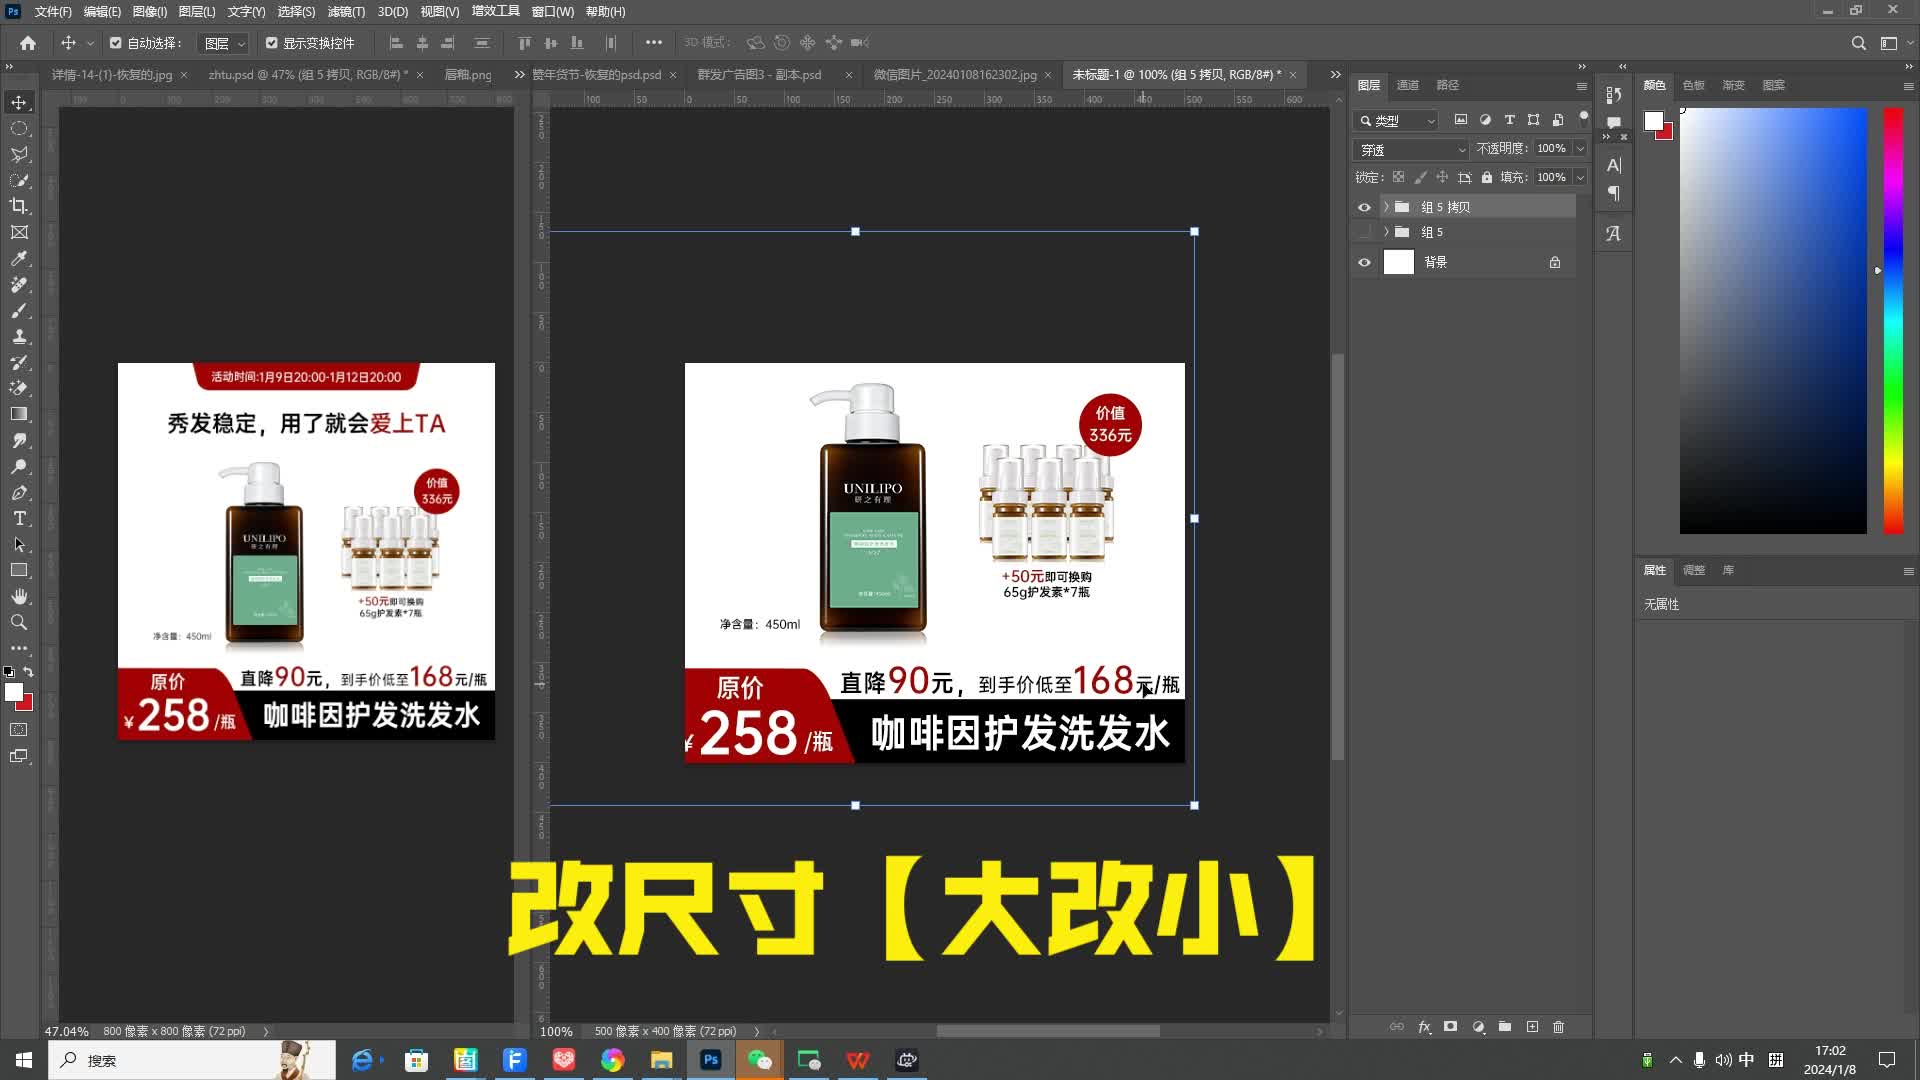Open the 滤镜(T) menu
The image size is (1920, 1080).
point(346,11)
